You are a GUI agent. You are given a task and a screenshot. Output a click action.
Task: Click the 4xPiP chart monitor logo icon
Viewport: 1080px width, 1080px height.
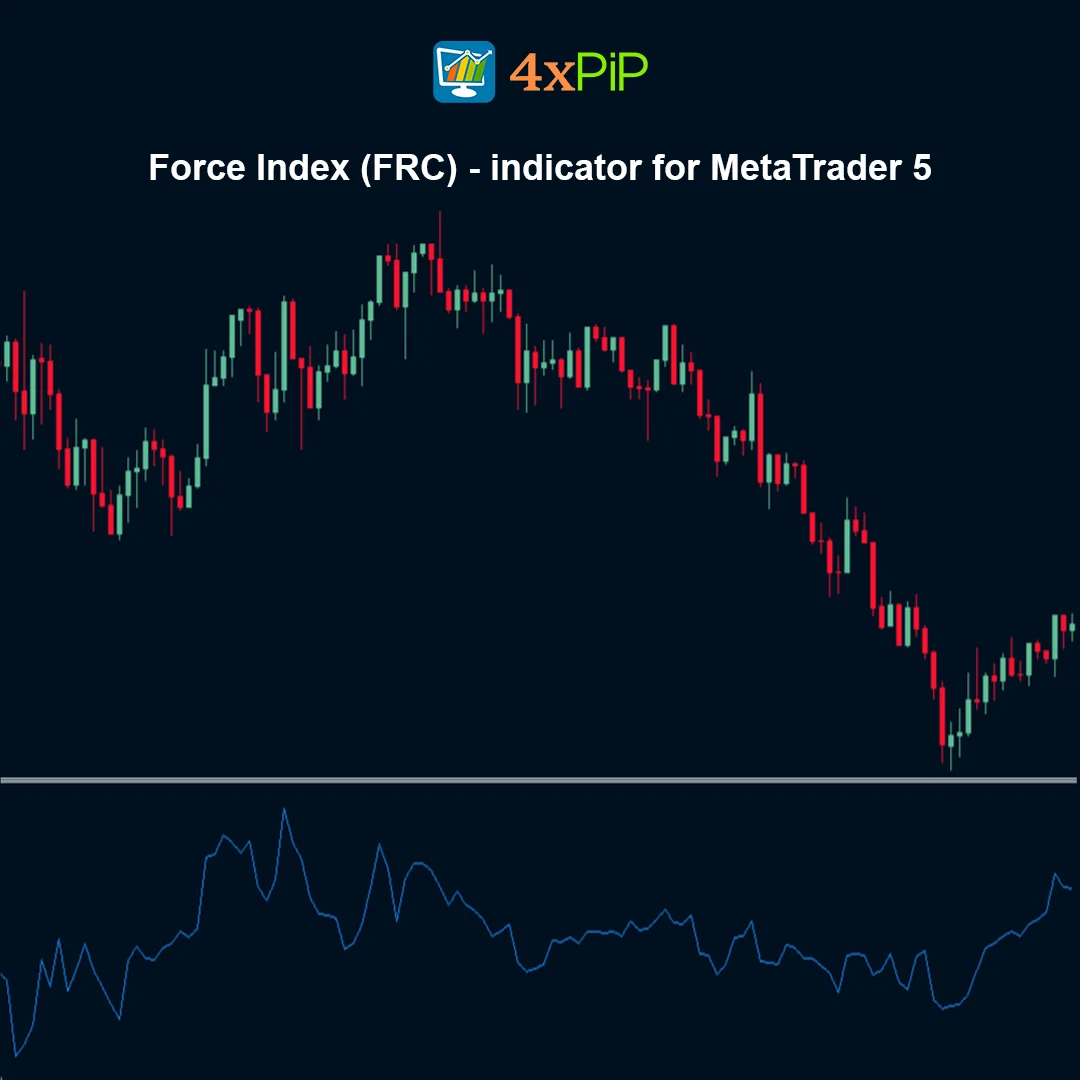pyautogui.click(x=464, y=72)
